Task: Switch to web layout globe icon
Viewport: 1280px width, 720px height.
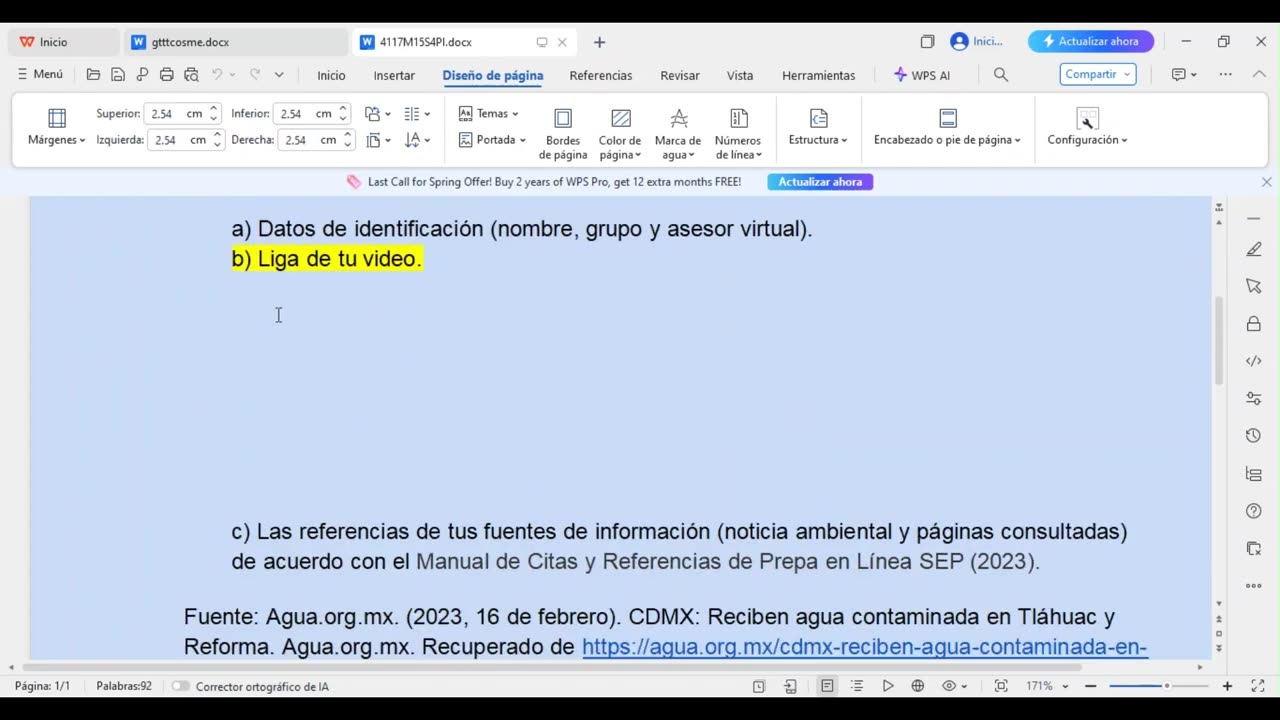Action: pyautogui.click(x=917, y=686)
